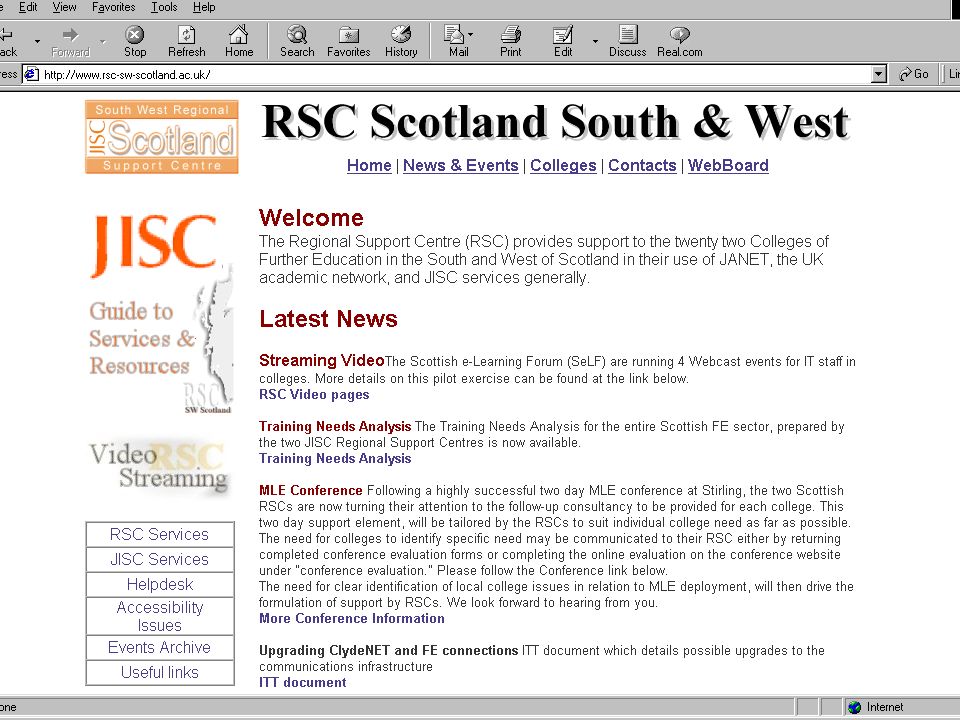
Task: Click the Video Streaming RSC banner
Action: click(x=159, y=467)
